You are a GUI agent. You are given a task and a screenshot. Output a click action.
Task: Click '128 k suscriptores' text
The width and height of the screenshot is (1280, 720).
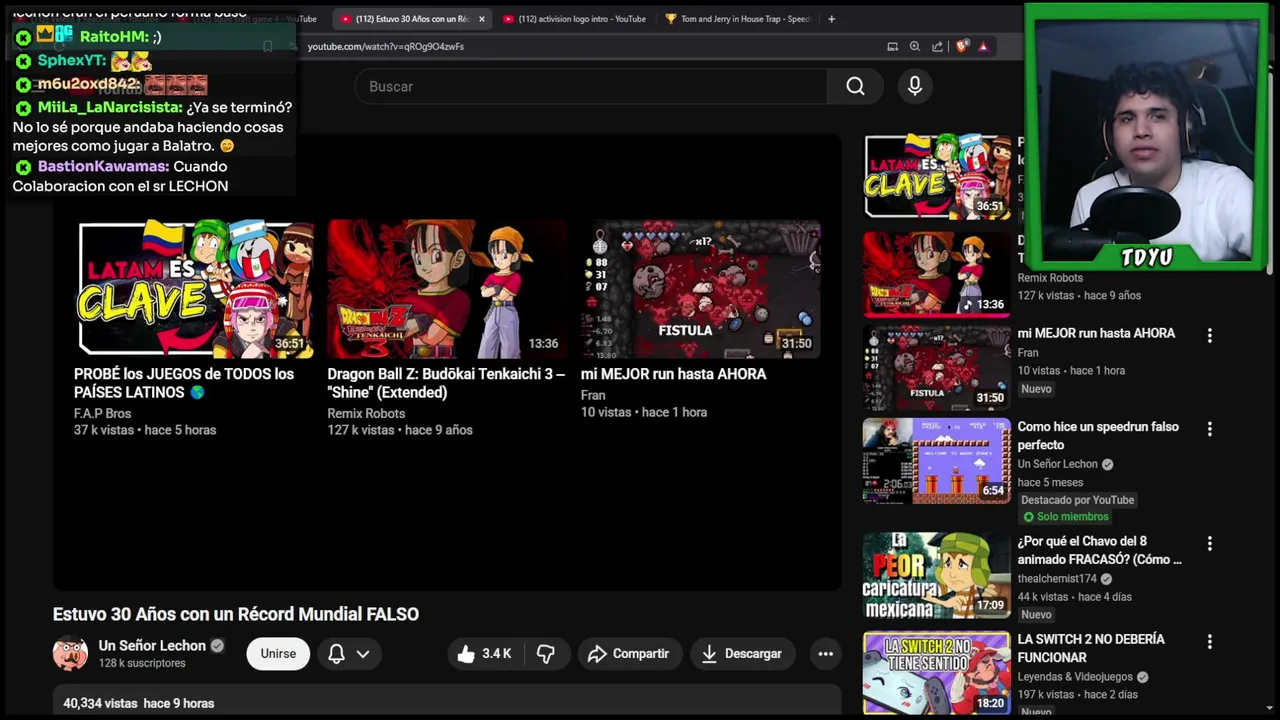click(142, 664)
